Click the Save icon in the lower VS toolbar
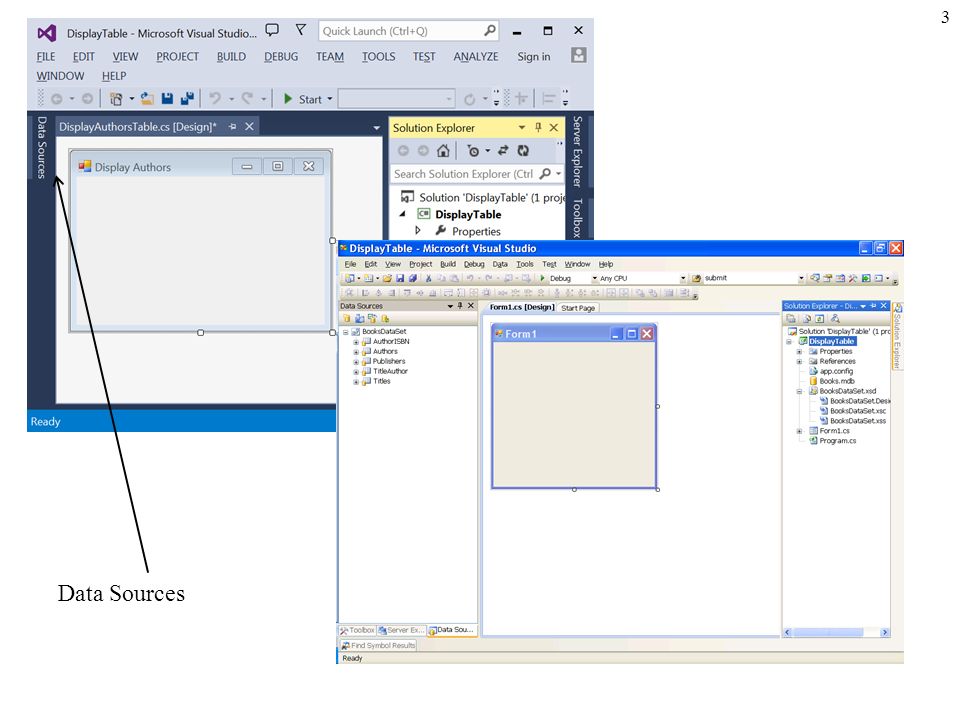Image resolution: width=960 pixels, height=720 pixels. (400, 278)
